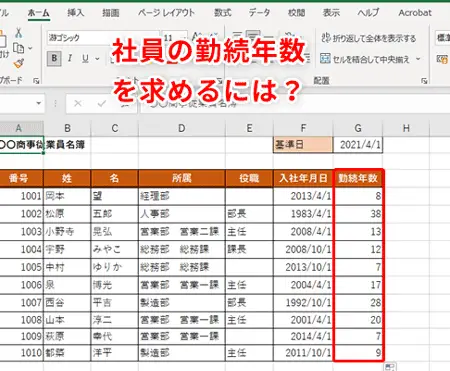Image resolution: width=450 pixels, height=371 pixels.
Task: Open the 数式 ribbon tab
Action: pos(223,13)
